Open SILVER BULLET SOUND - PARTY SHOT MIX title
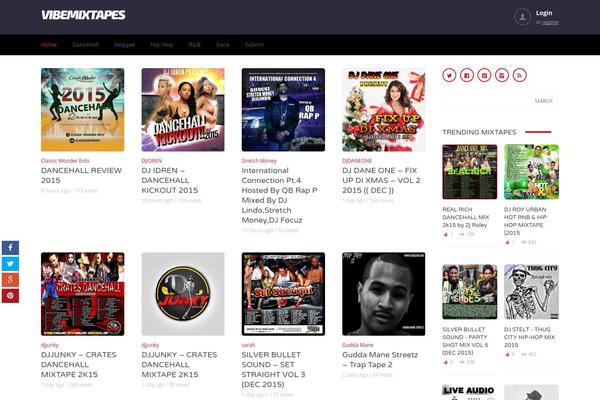This screenshot has width=600, height=400. [465, 341]
